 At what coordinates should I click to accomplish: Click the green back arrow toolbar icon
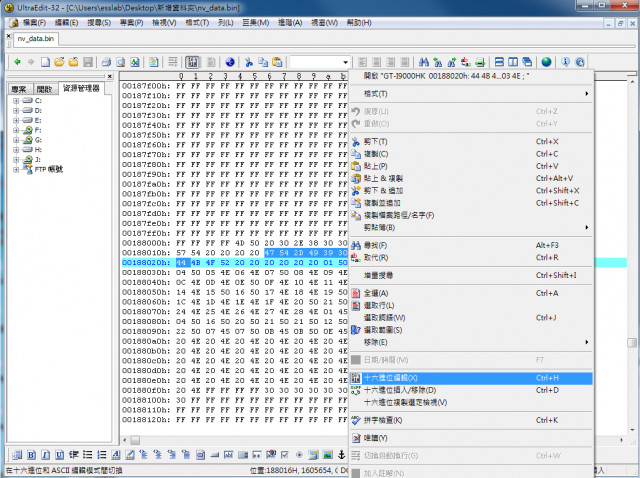tap(17, 62)
